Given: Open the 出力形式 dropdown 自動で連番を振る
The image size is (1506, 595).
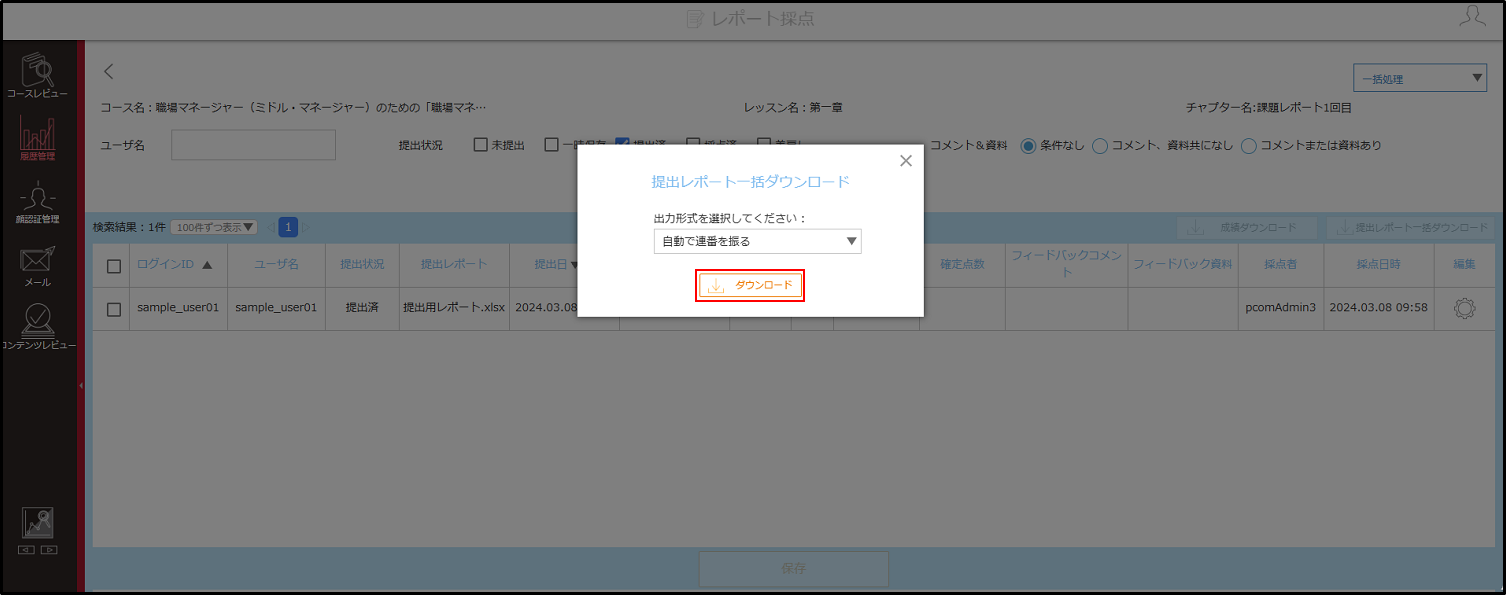Looking at the screenshot, I should pyautogui.click(x=757, y=241).
